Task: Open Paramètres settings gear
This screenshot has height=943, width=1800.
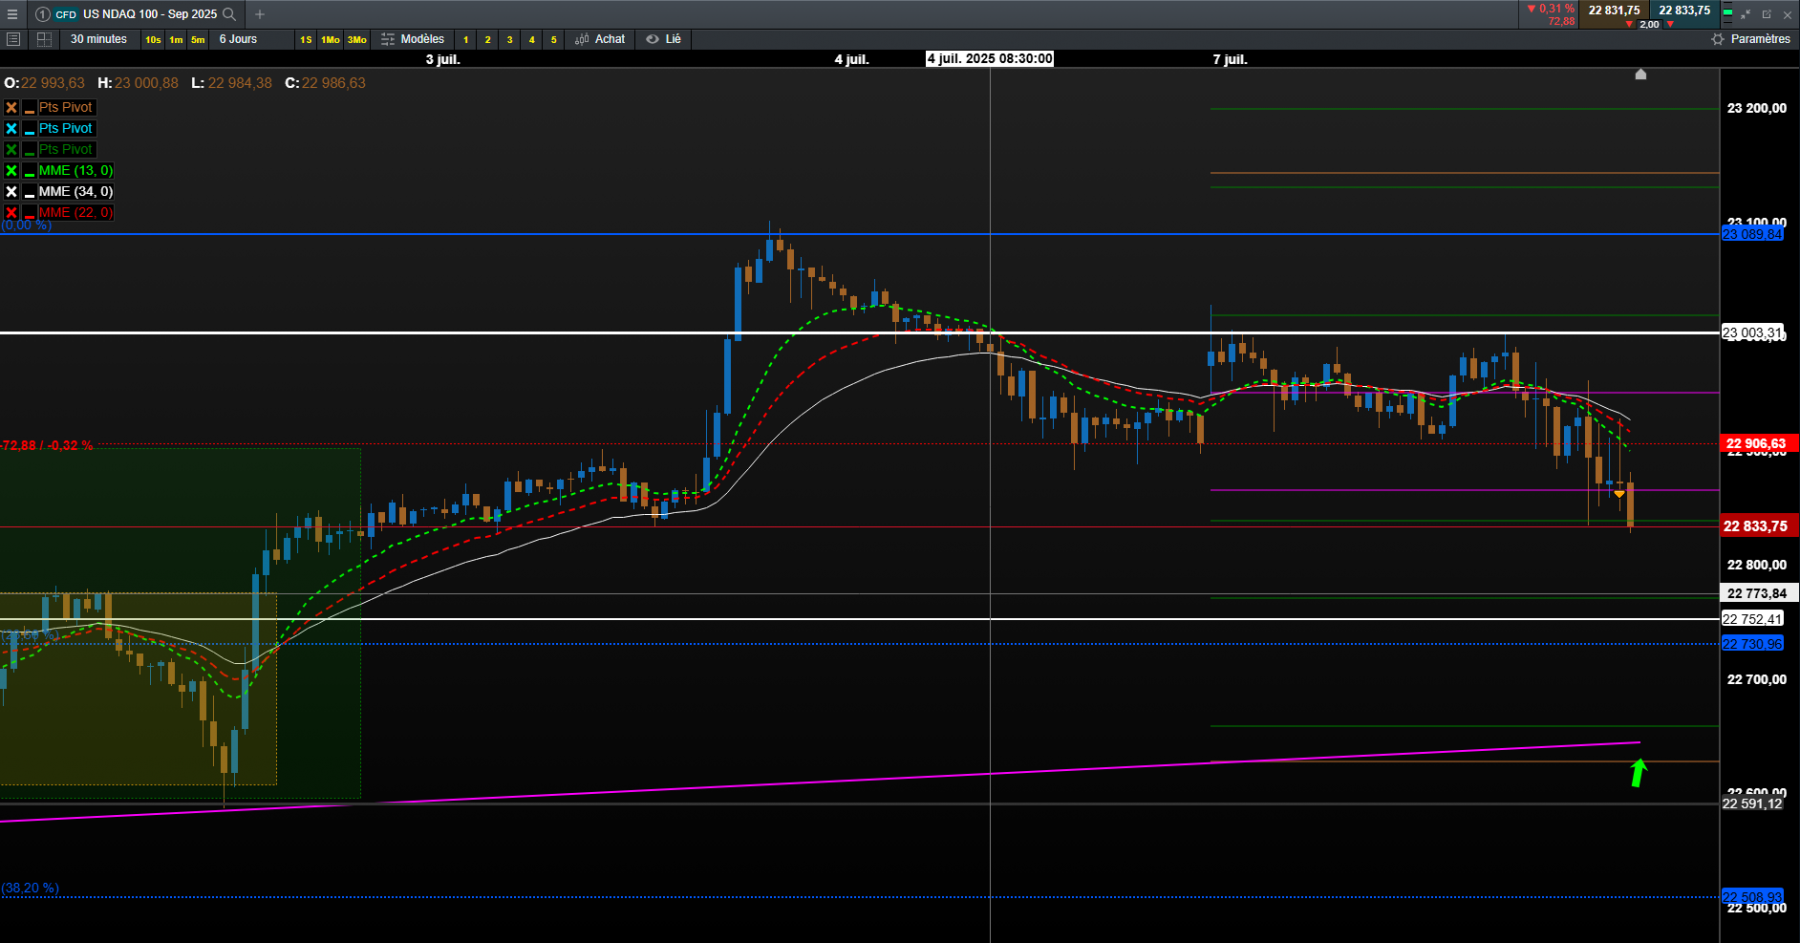Action: [1750, 39]
